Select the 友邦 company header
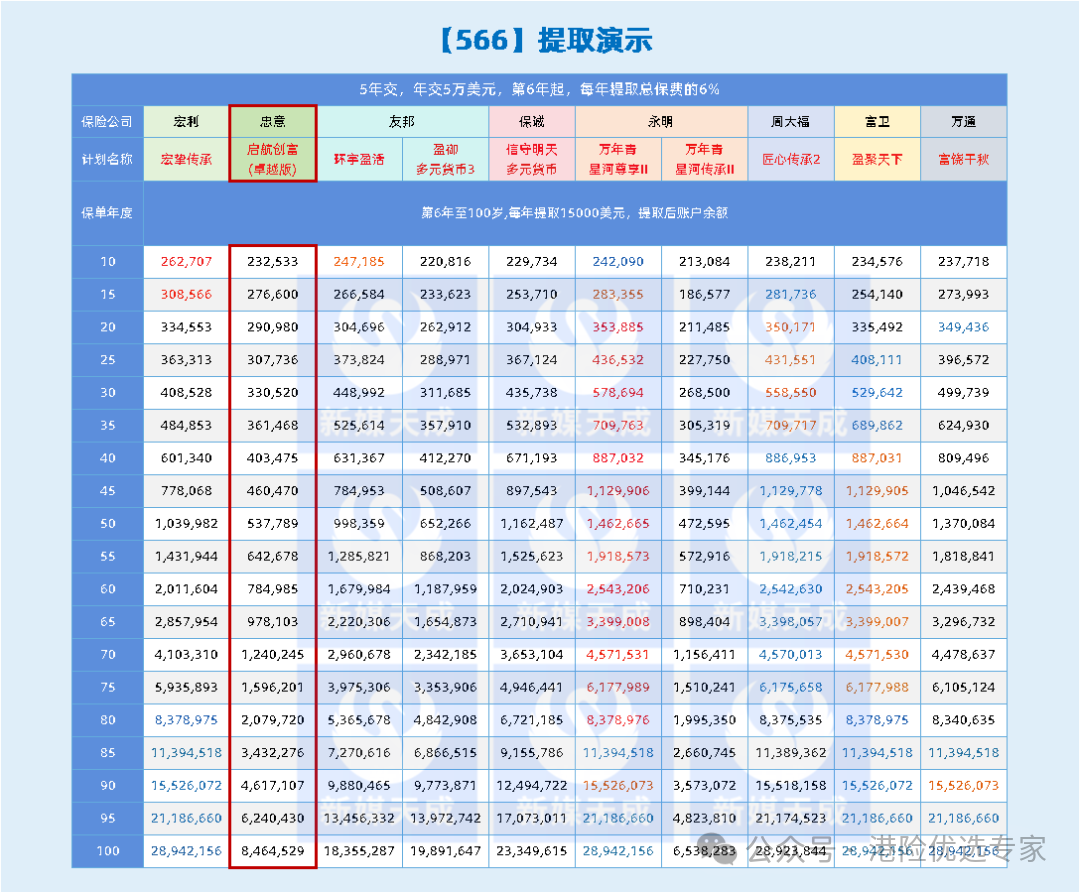 (402, 122)
